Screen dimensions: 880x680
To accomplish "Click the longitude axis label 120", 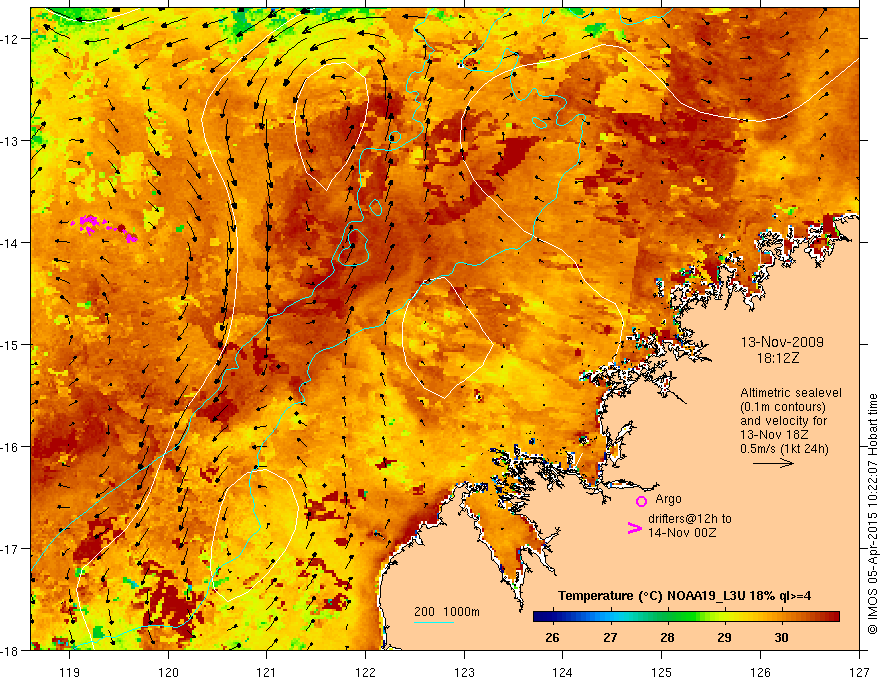I will click(168, 672).
